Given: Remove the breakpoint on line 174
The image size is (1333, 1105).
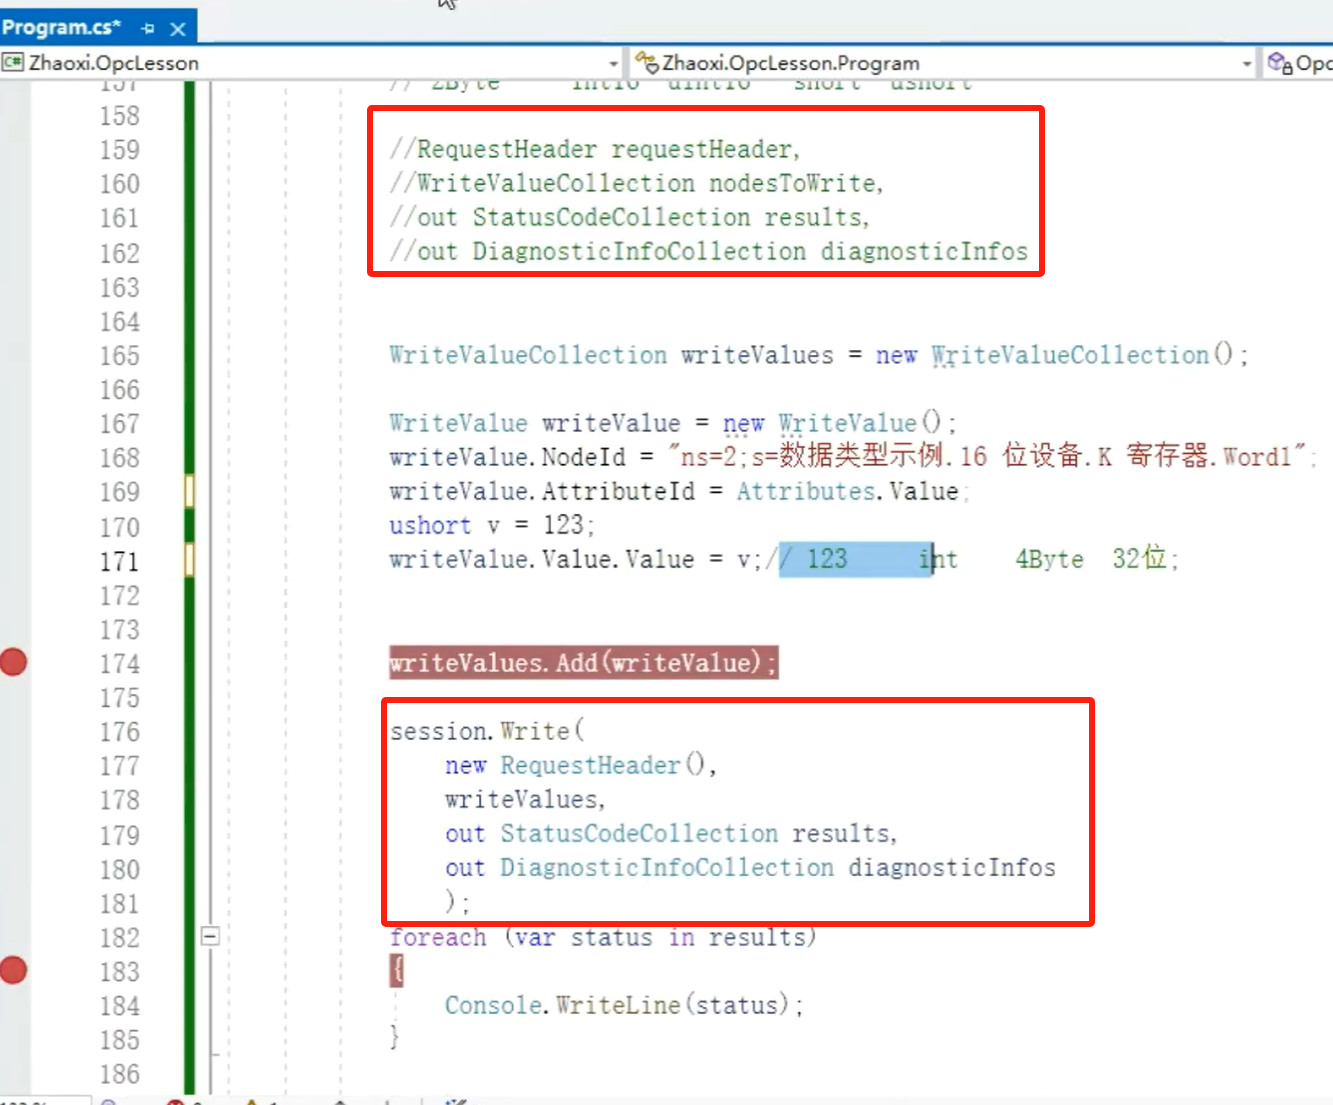Looking at the screenshot, I should point(14,662).
